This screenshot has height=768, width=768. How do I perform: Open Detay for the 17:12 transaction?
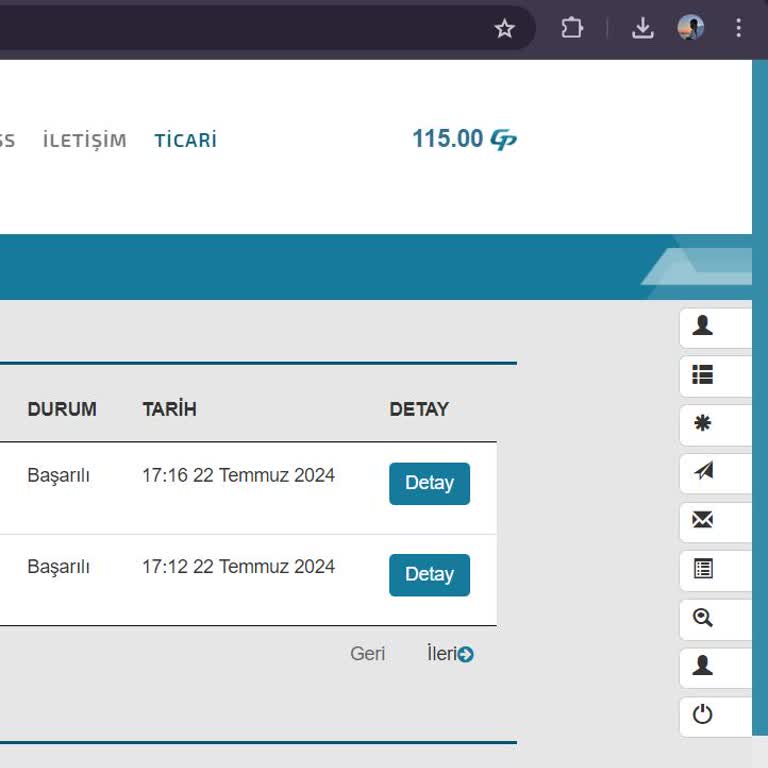point(430,575)
